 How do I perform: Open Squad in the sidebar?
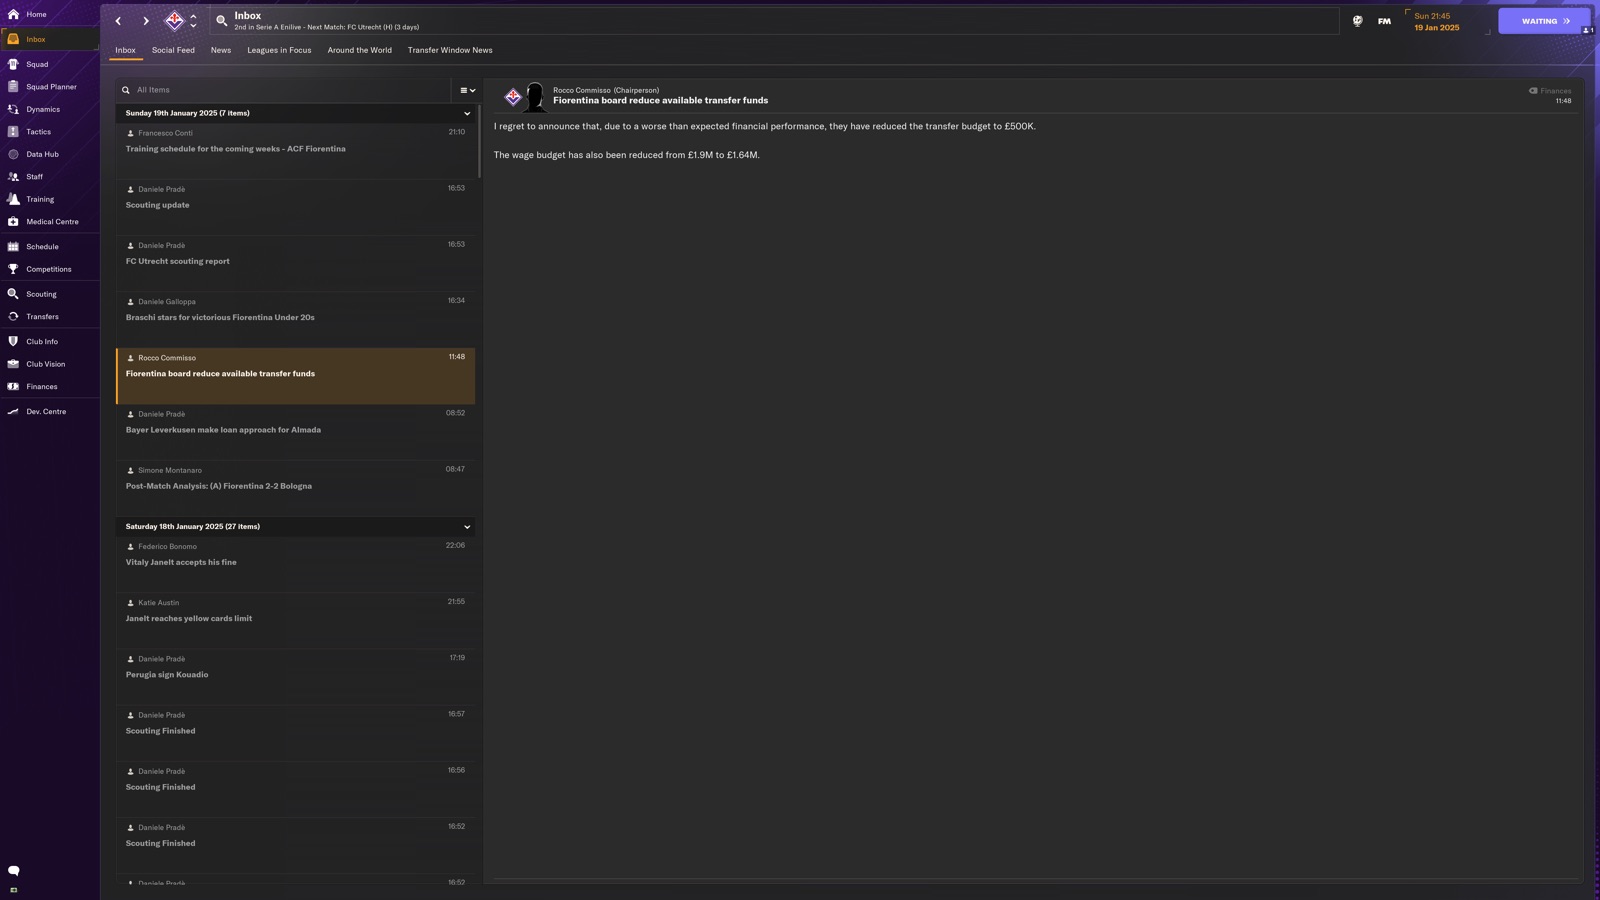point(50,64)
